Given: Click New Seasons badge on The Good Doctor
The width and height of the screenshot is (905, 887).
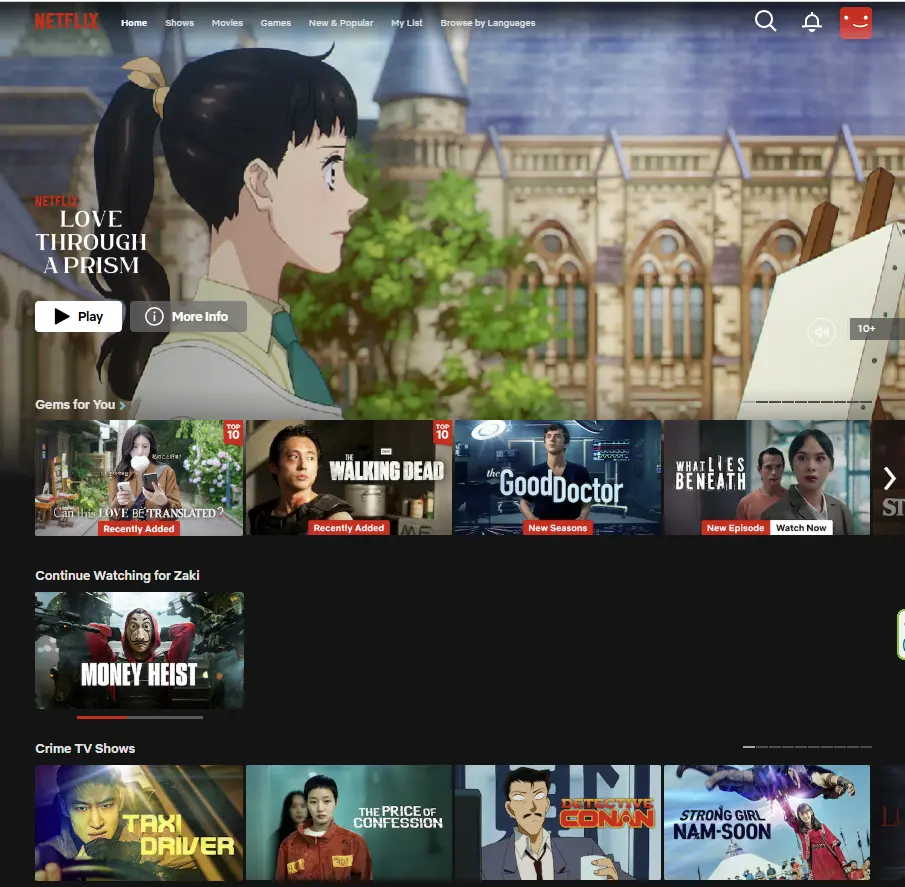Looking at the screenshot, I should point(558,528).
